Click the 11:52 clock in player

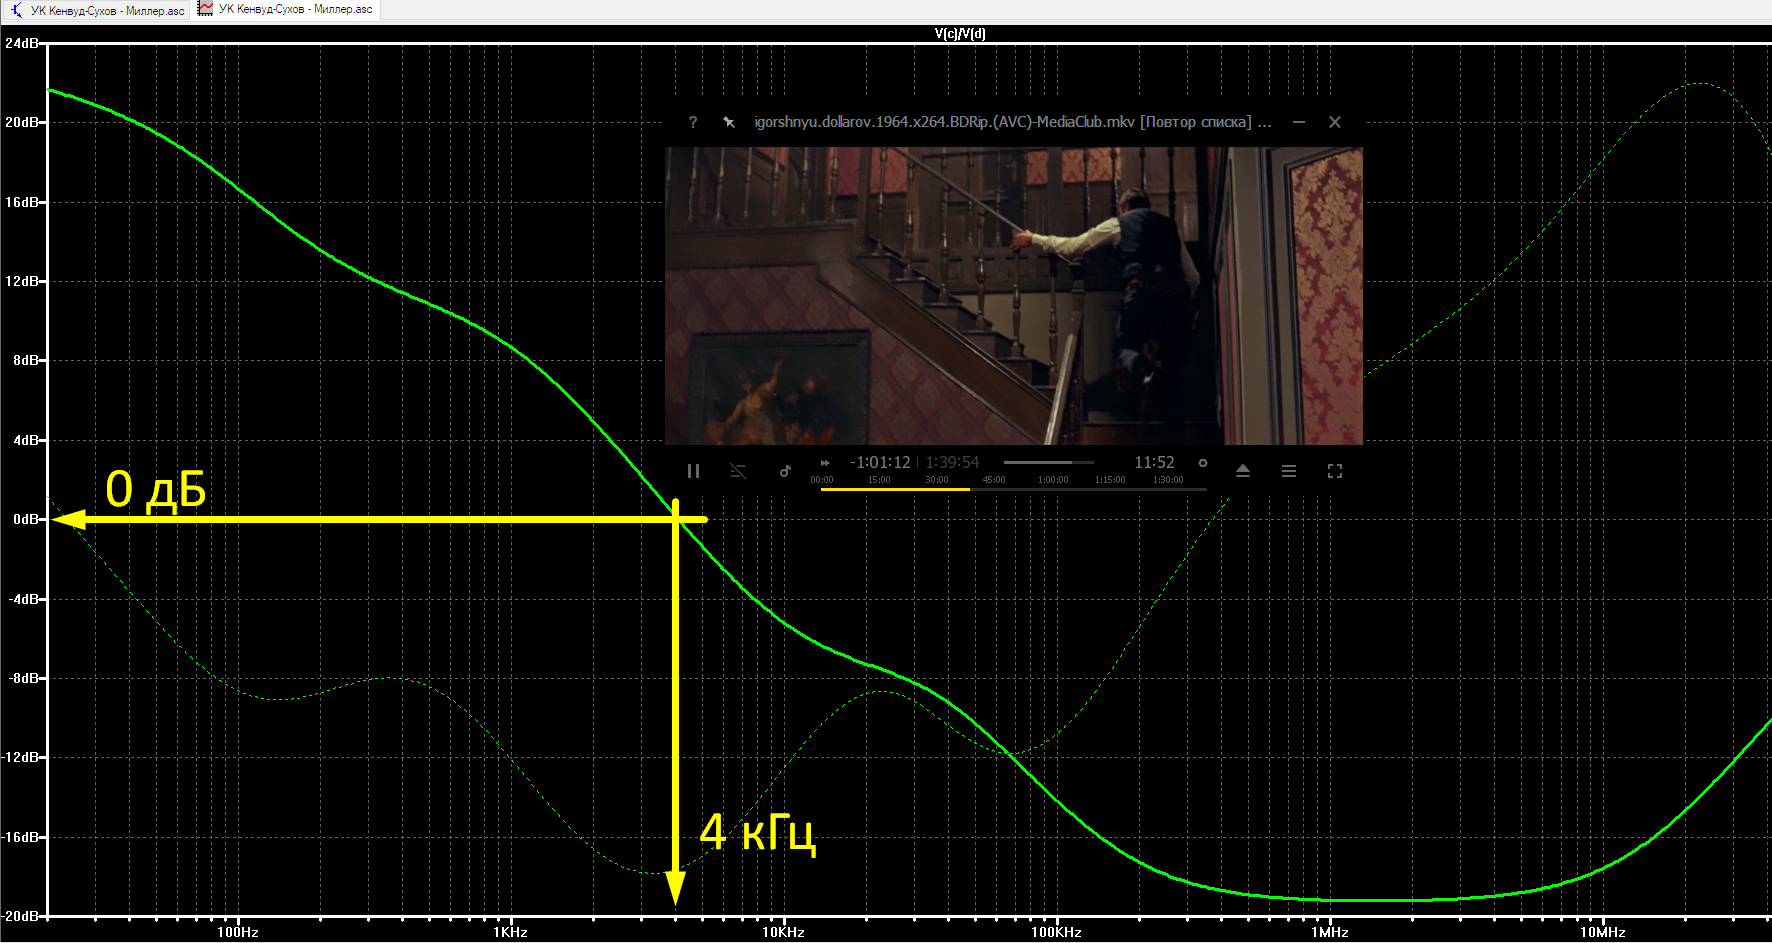point(1154,462)
